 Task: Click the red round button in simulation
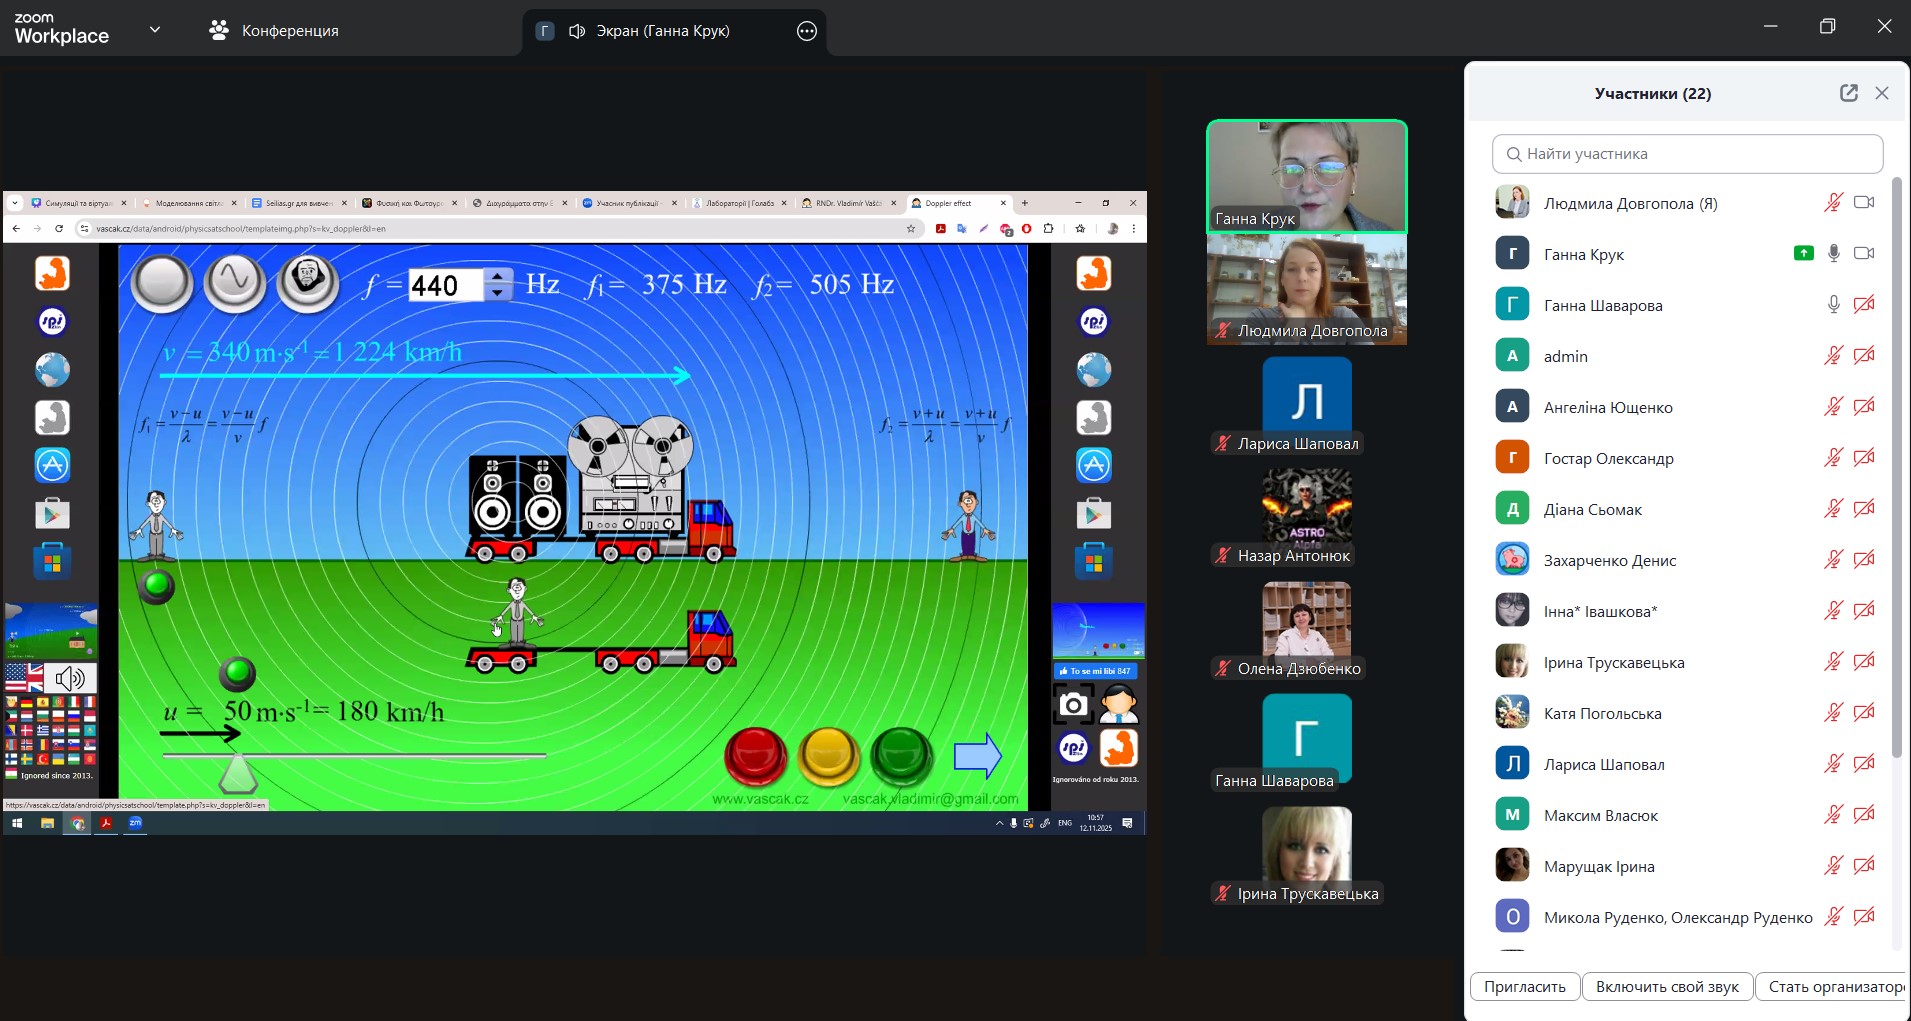tap(755, 755)
